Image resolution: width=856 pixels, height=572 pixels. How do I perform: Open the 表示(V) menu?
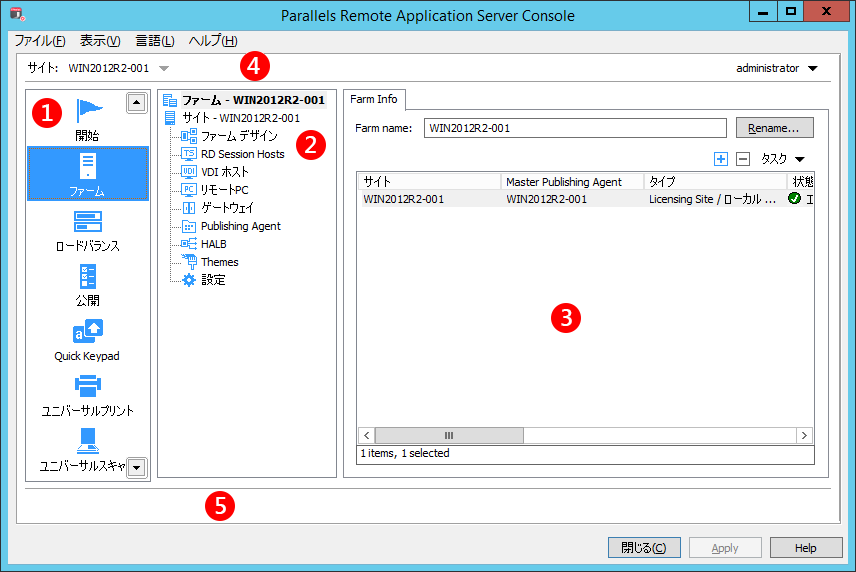(100, 41)
